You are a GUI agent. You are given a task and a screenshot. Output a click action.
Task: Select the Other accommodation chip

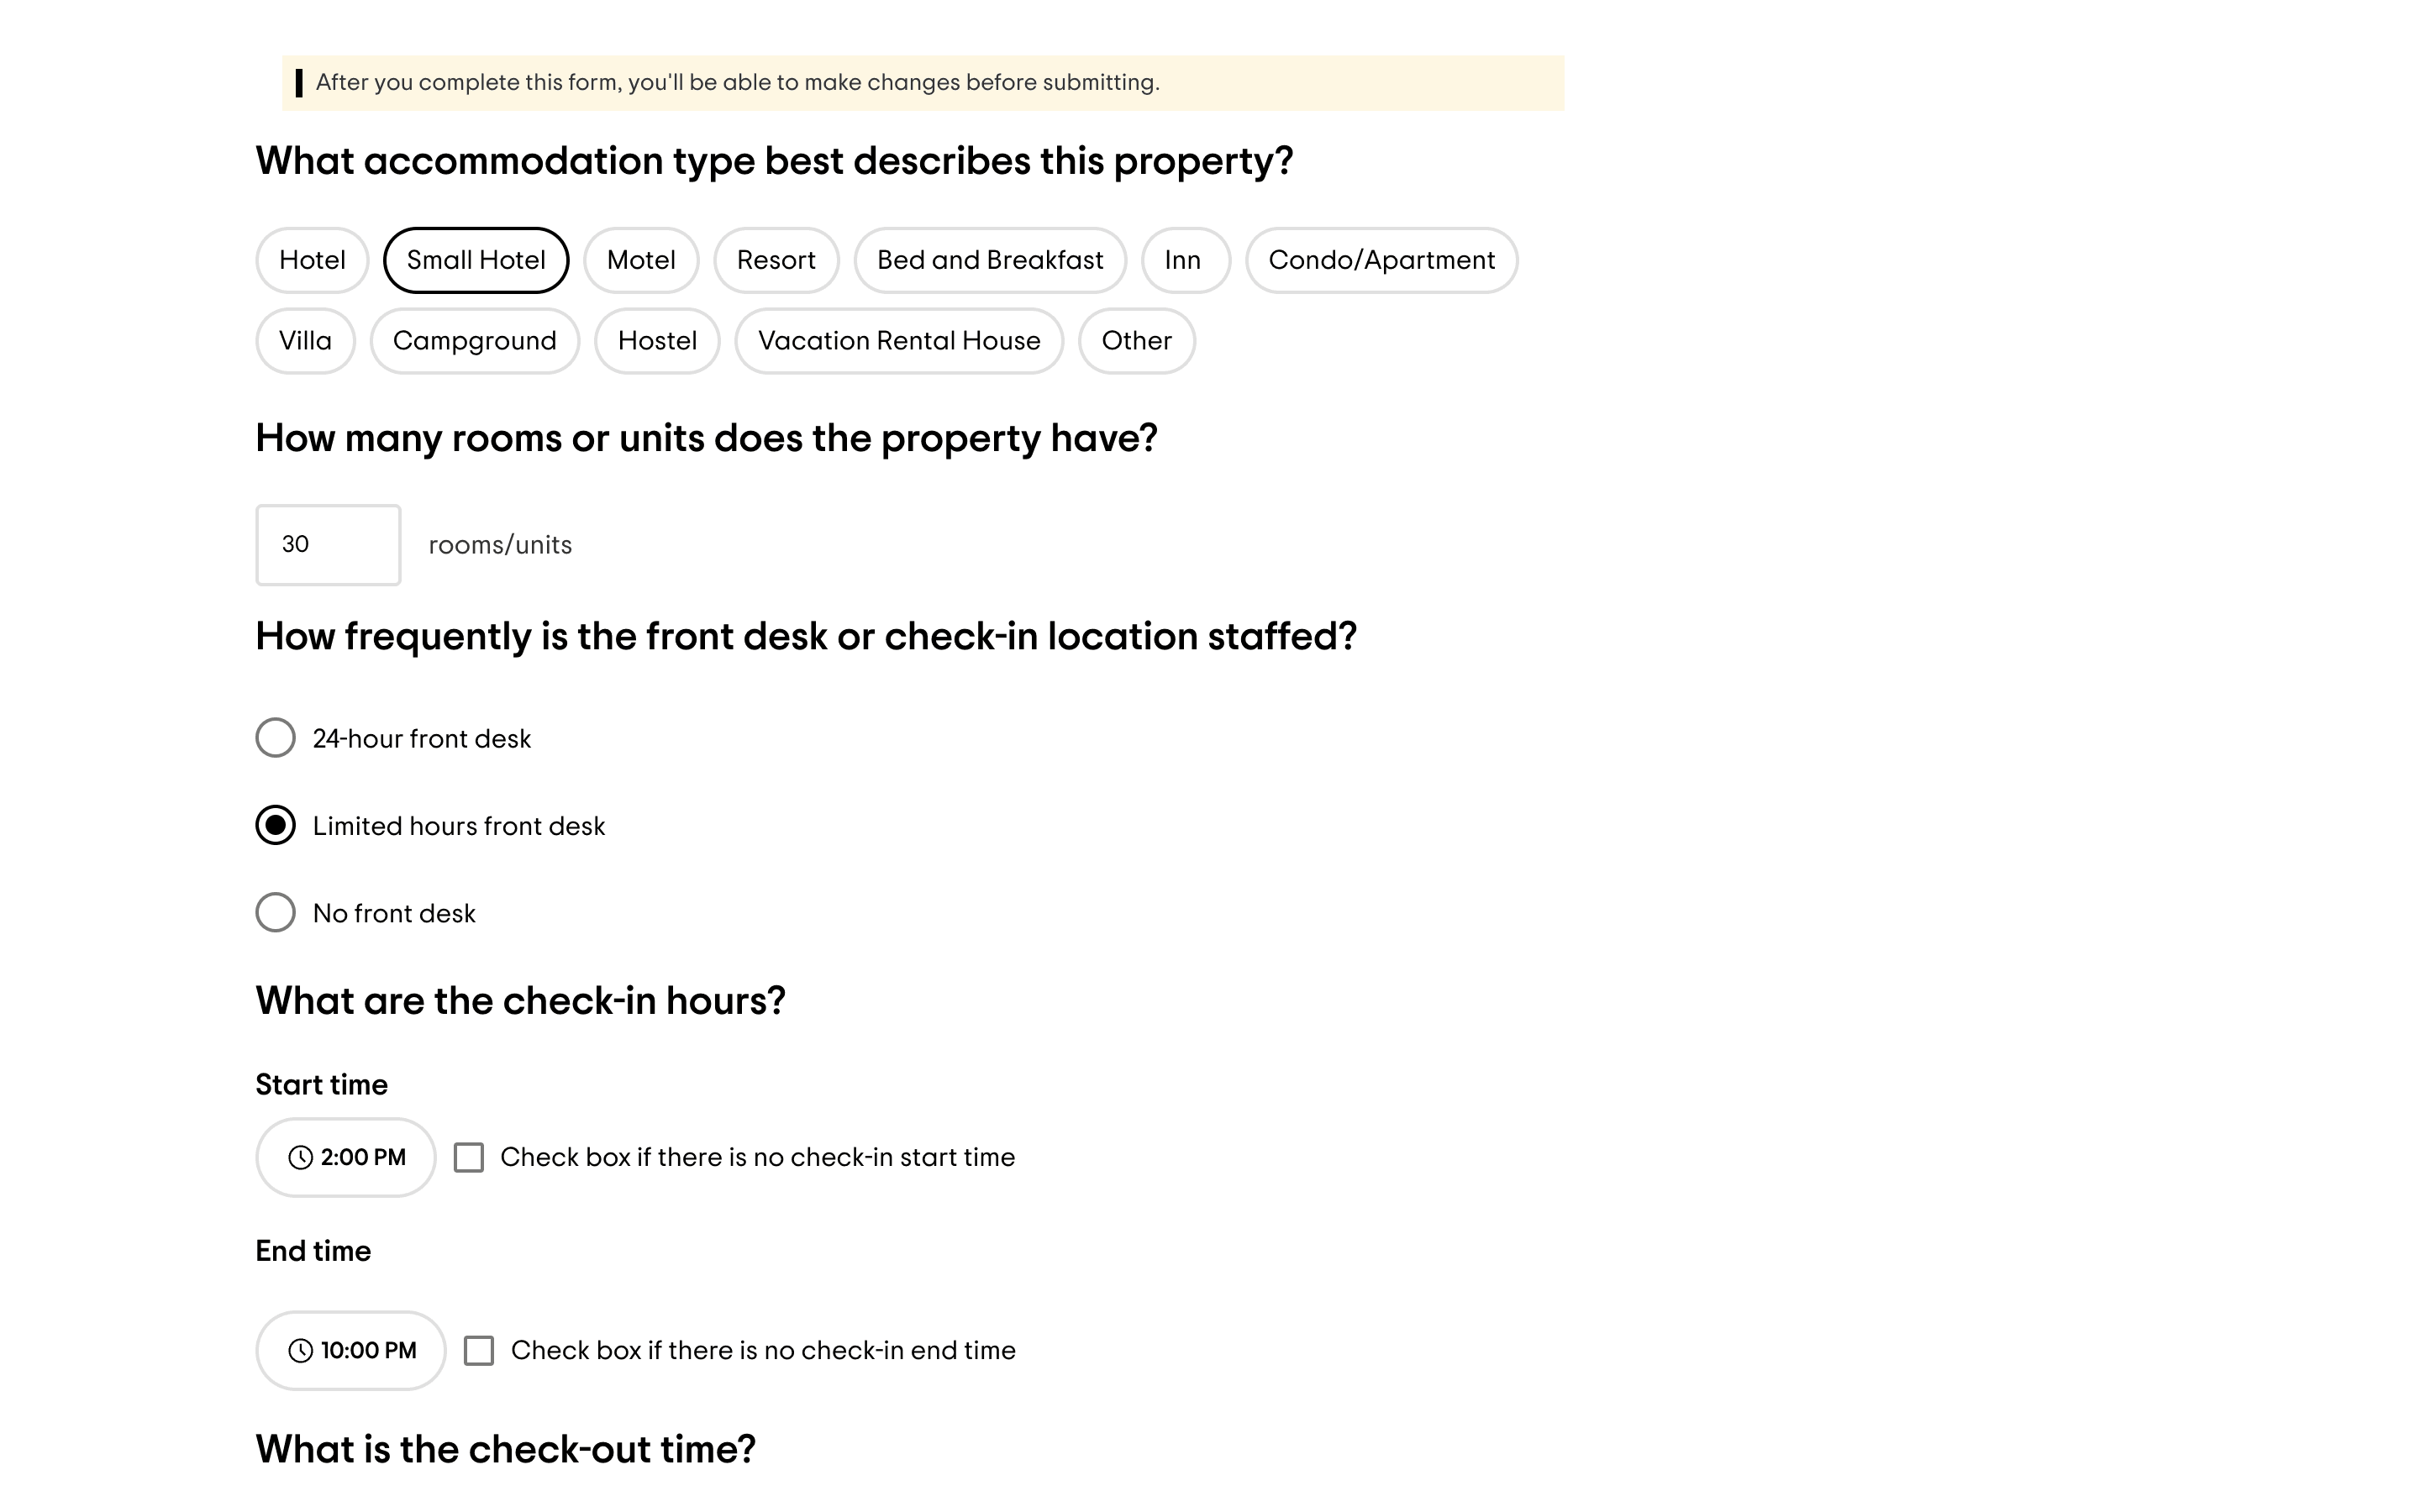click(x=1136, y=341)
